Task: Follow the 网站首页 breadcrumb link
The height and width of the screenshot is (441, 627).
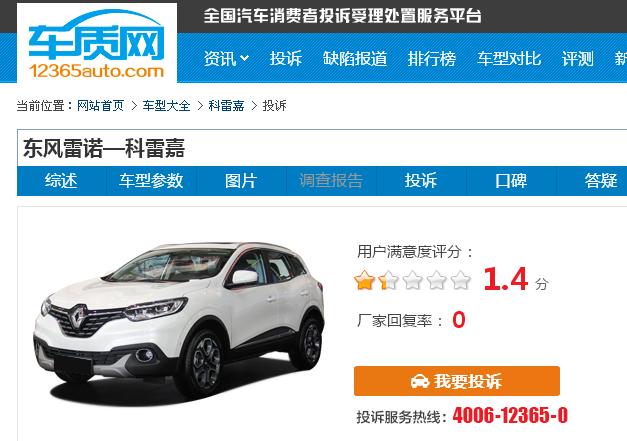Action: click(x=100, y=106)
